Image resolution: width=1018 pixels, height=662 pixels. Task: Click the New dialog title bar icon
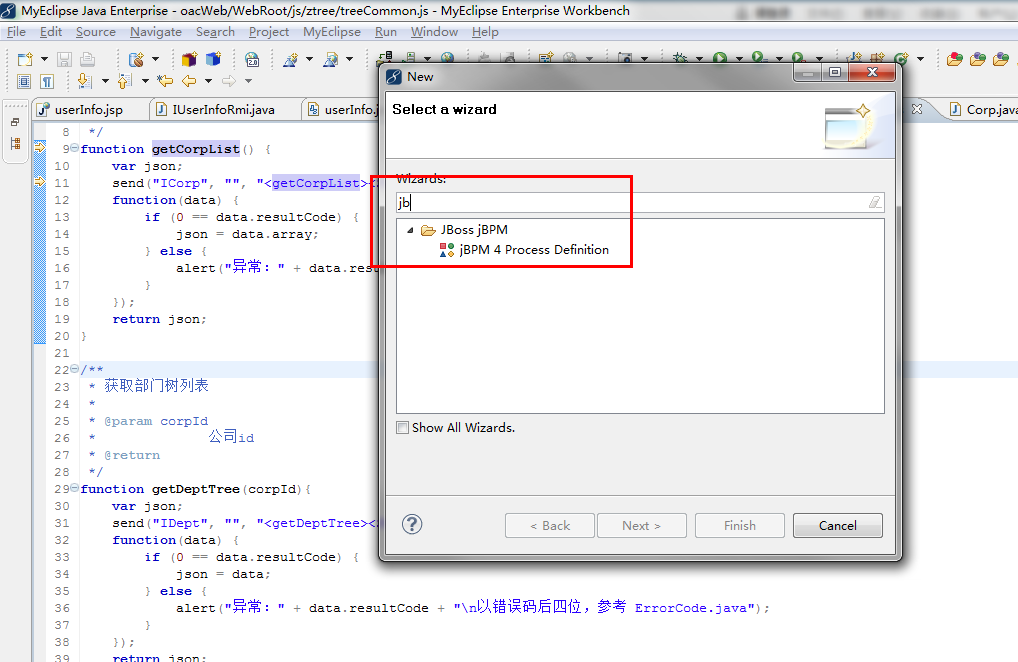tap(393, 77)
